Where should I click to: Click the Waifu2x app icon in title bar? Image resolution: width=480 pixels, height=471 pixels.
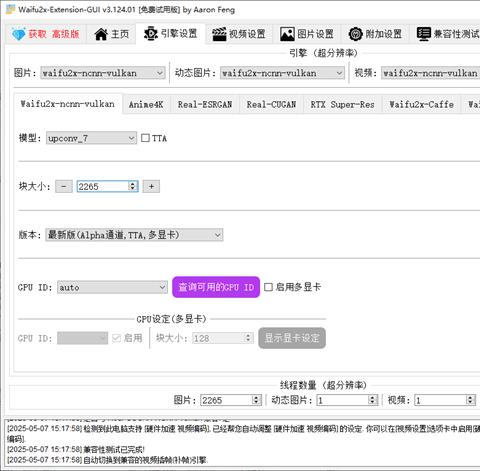10,9
